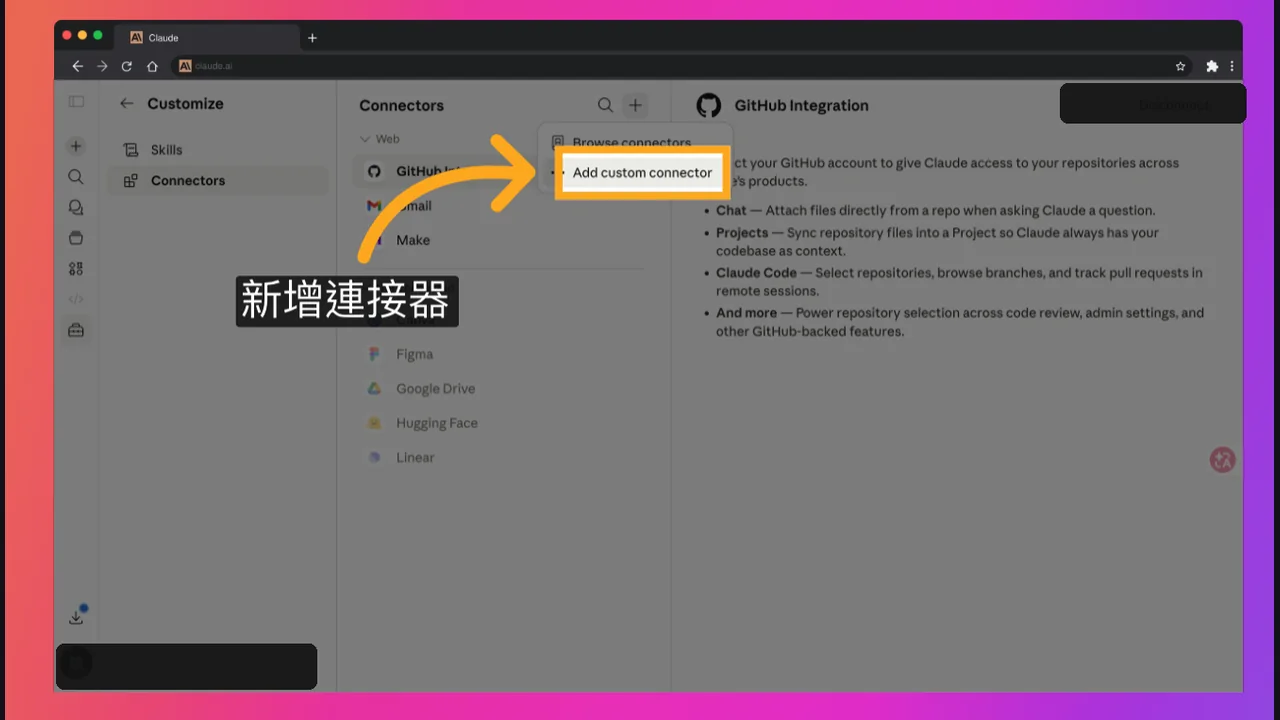Click the Gmail logo icon

(374, 206)
